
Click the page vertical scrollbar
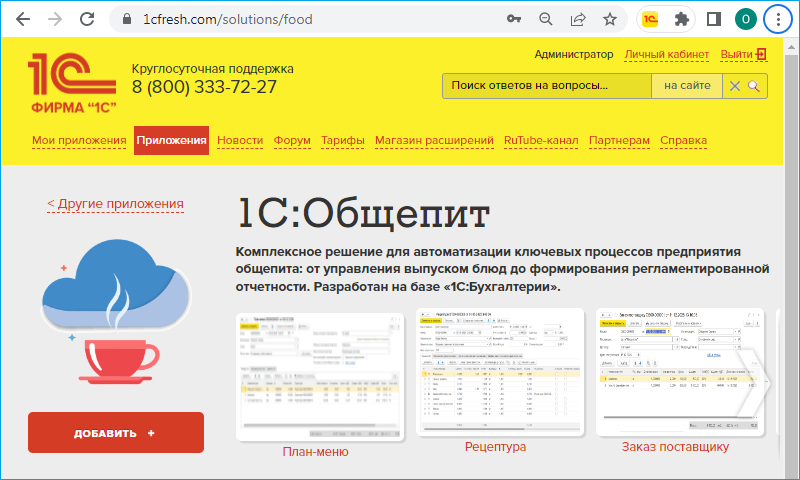point(791,265)
